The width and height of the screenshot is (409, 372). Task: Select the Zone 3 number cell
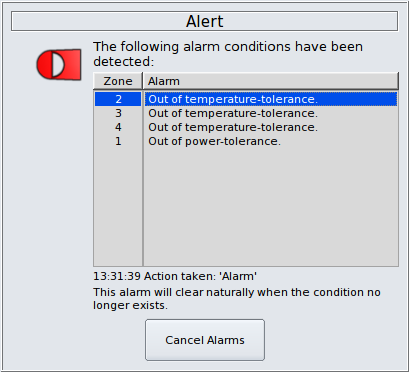click(x=118, y=113)
